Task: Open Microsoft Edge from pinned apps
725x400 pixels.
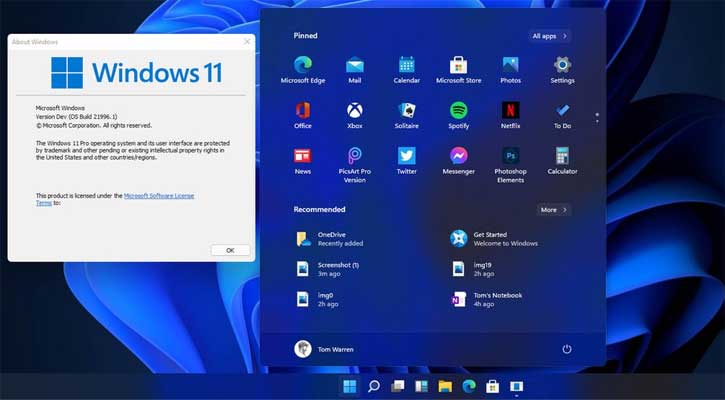Action: [303, 70]
